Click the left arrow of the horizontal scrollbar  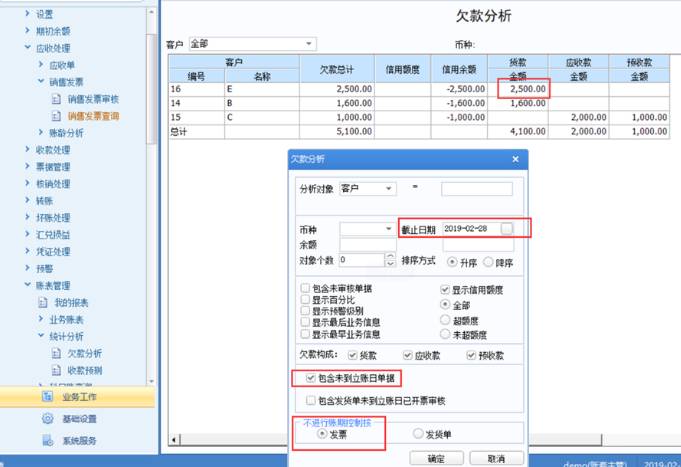[174, 440]
